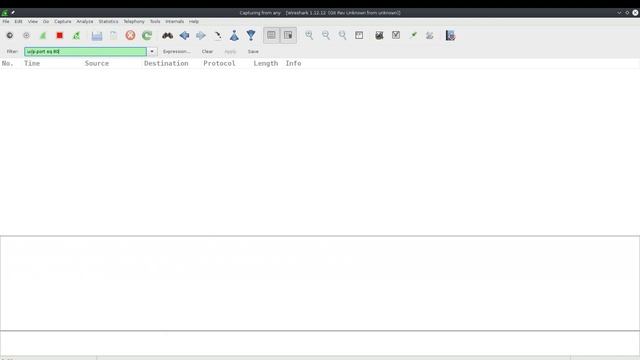Expand the filter history dropdown arrow
The width and height of the screenshot is (640, 360).
pos(152,51)
